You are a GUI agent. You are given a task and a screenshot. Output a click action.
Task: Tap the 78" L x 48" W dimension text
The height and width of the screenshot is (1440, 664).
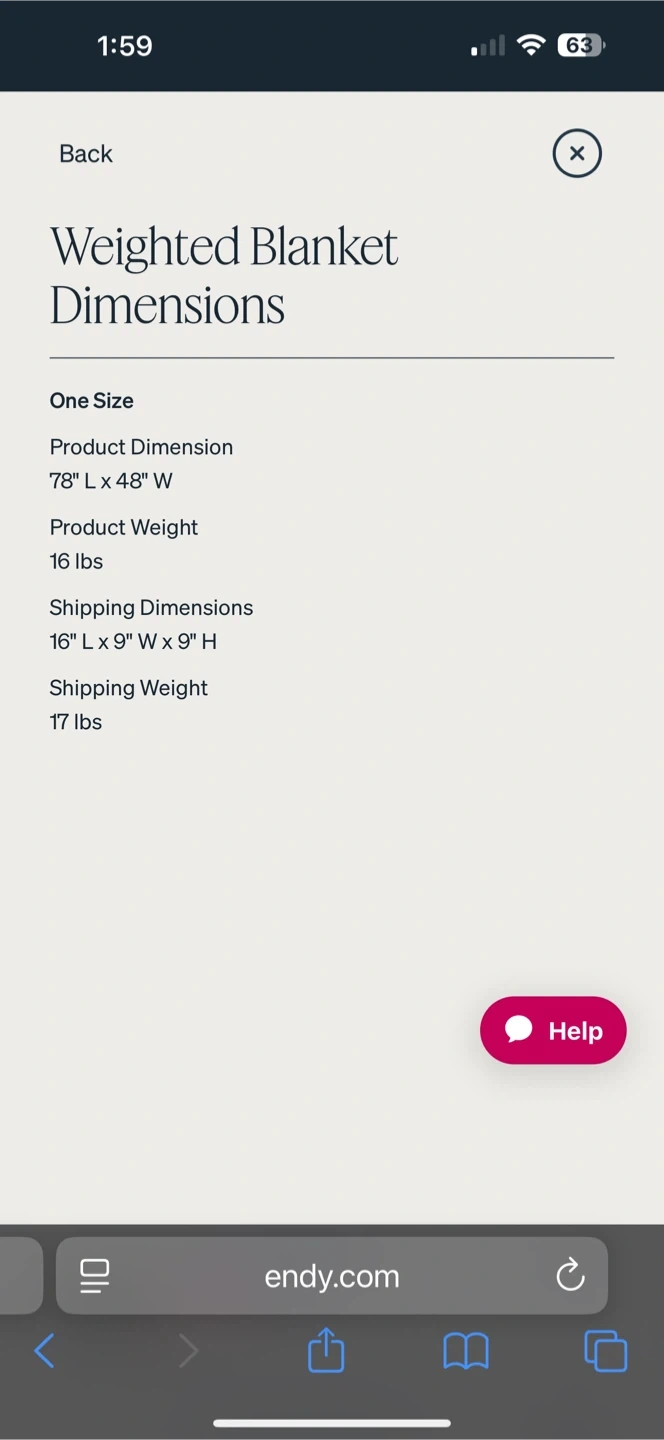111,481
